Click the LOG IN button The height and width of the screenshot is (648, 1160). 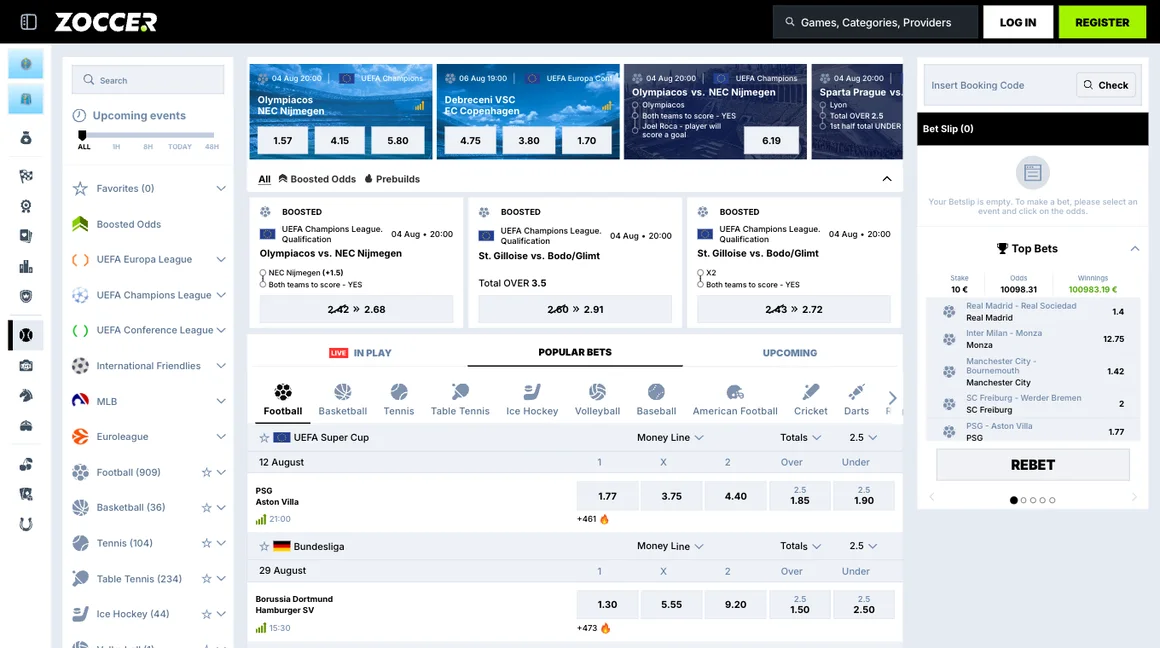click(x=1018, y=22)
